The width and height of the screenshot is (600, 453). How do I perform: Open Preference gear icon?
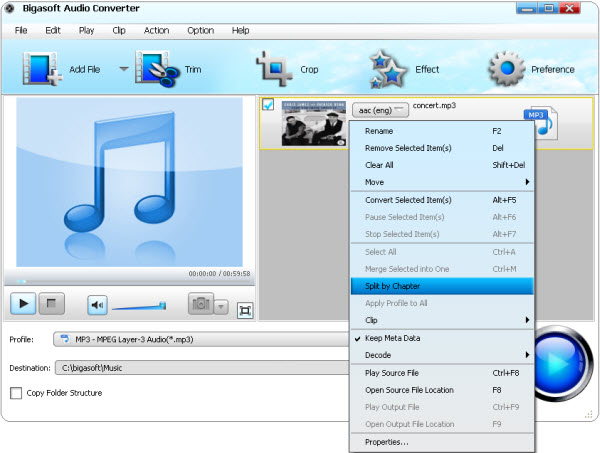pos(506,69)
